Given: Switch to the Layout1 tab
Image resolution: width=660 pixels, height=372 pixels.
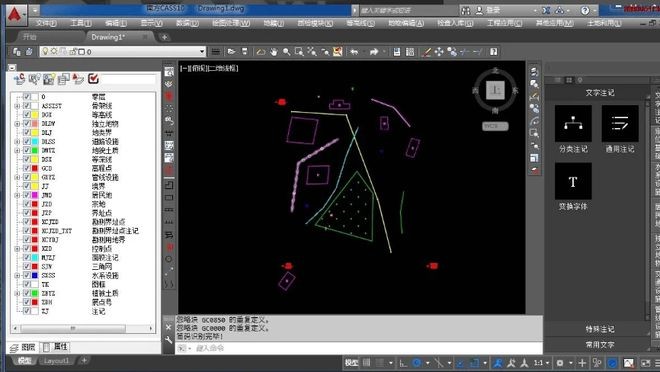Looking at the screenshot, I should 56,361.
